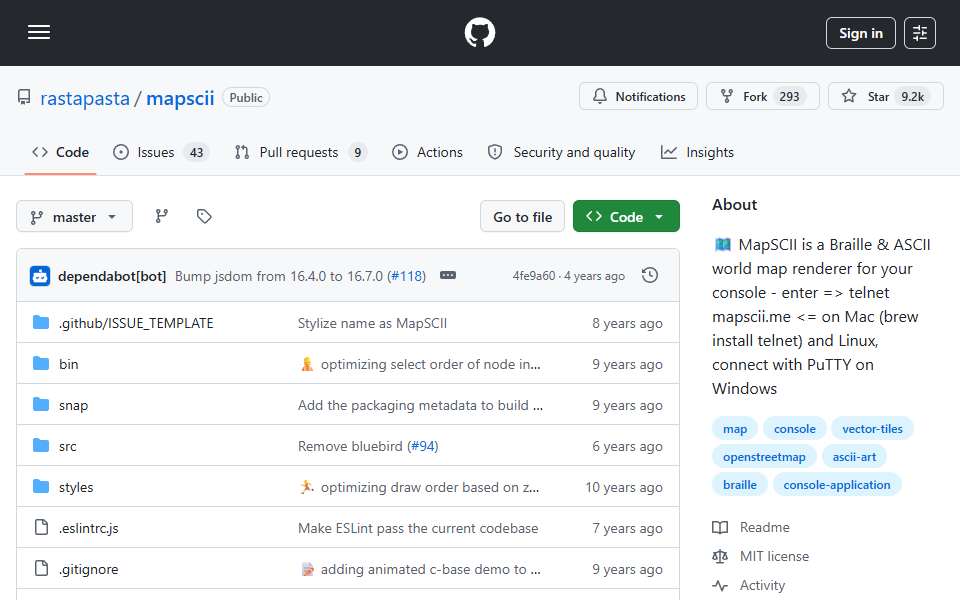Open the .eslintrc.js file
Image resolution: width=960 pixels, height=600 pixels.
(x=89, y=528)
